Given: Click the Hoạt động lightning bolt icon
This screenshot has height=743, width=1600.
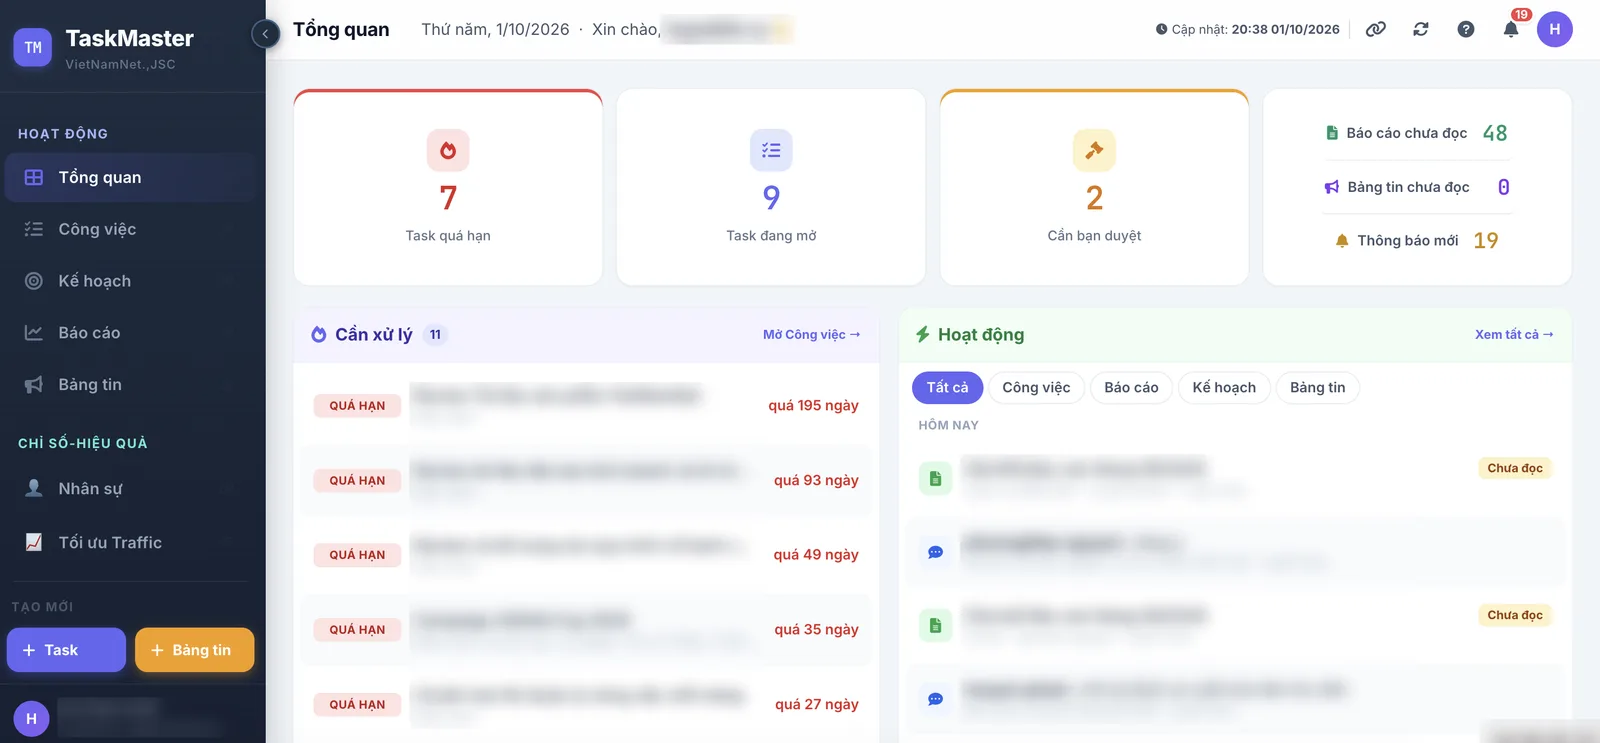Looking at the screenshot, I should 923,335.
